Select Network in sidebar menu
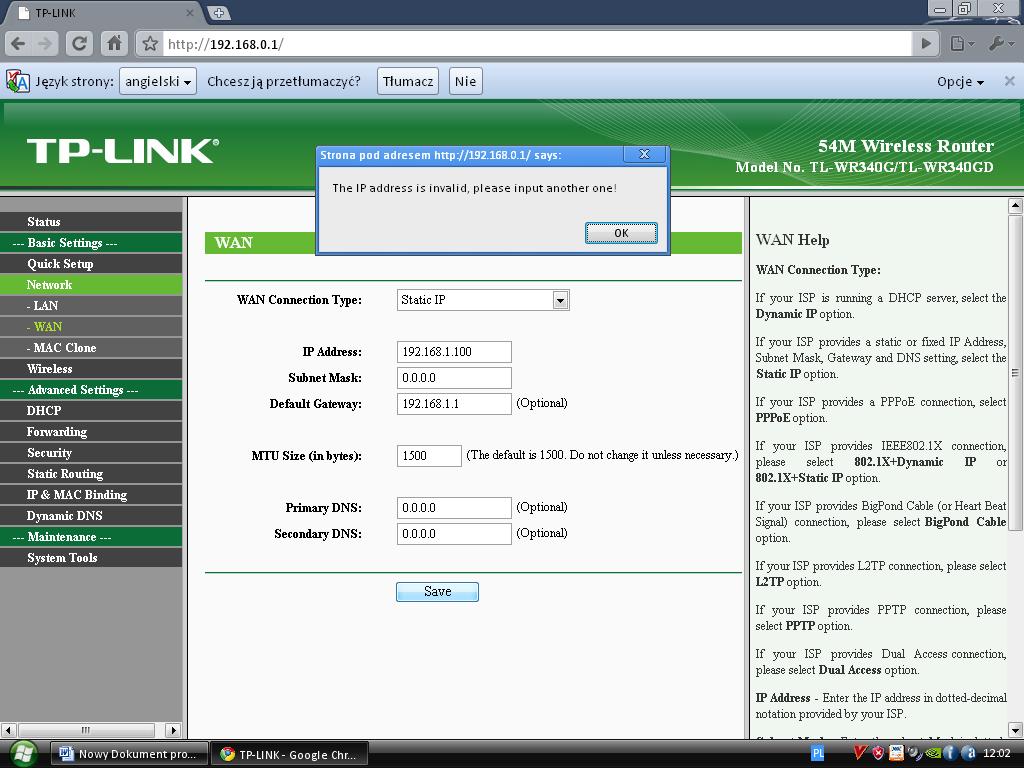This screenshot has height=768, width=1024. (x=91, y=285)
